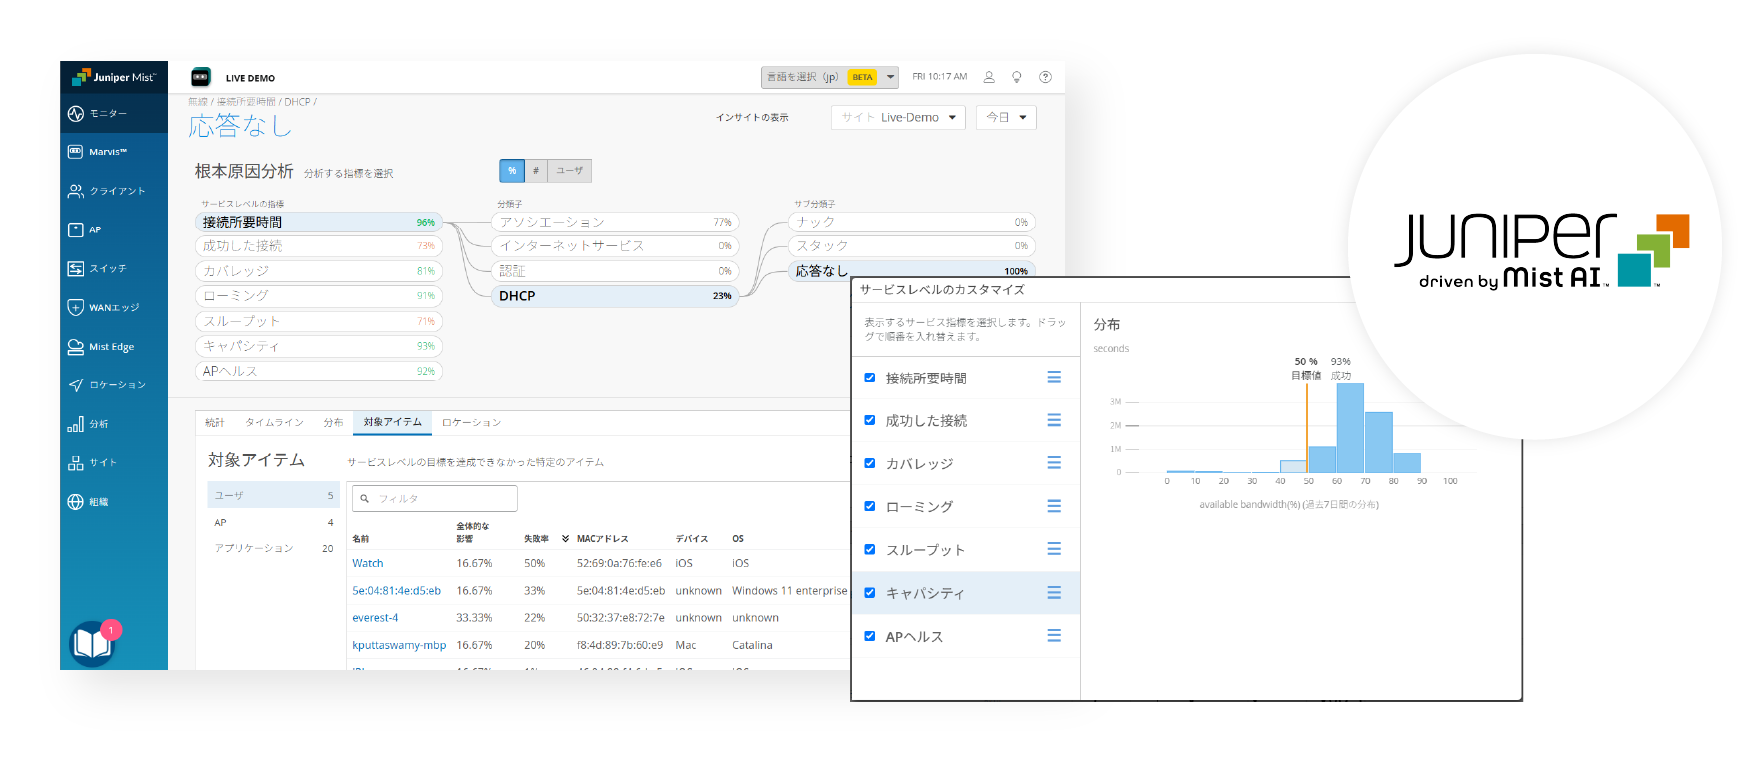The image size is (1760, 760).
Task: Open サイト in the sidebar
Action: (113, 463)
